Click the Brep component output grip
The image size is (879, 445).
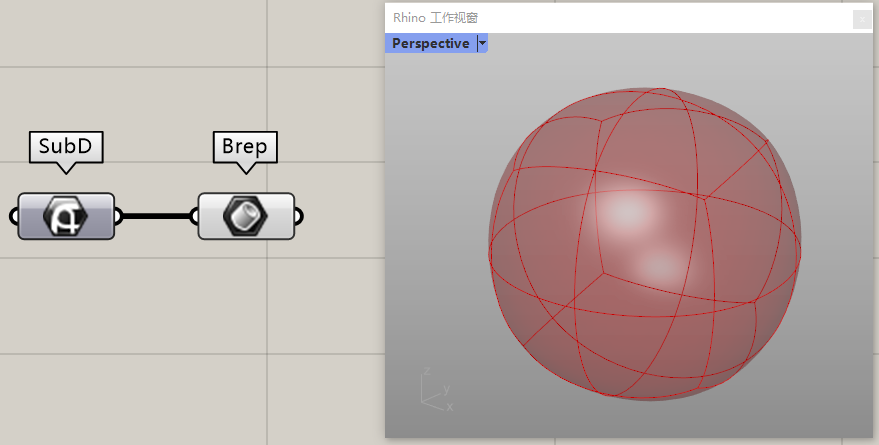(x=298, y=216)
